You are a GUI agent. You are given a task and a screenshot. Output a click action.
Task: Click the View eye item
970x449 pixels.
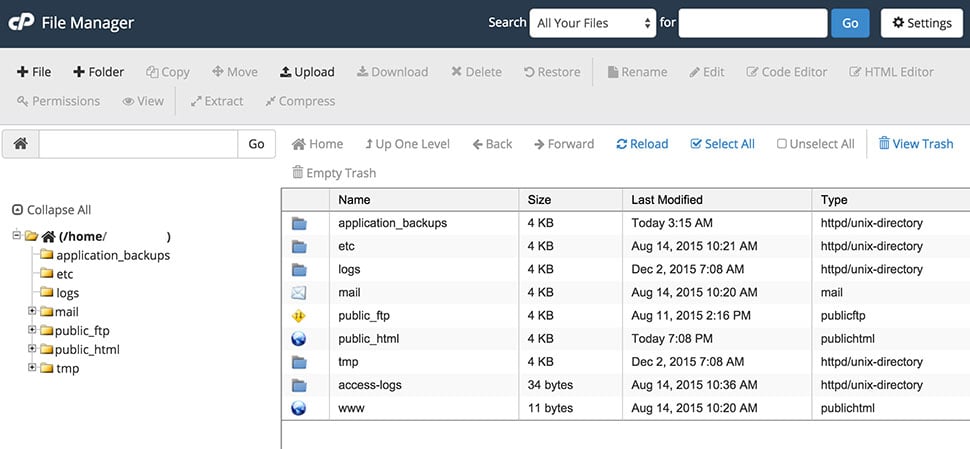pyautogui.click(x=143, y=101)
